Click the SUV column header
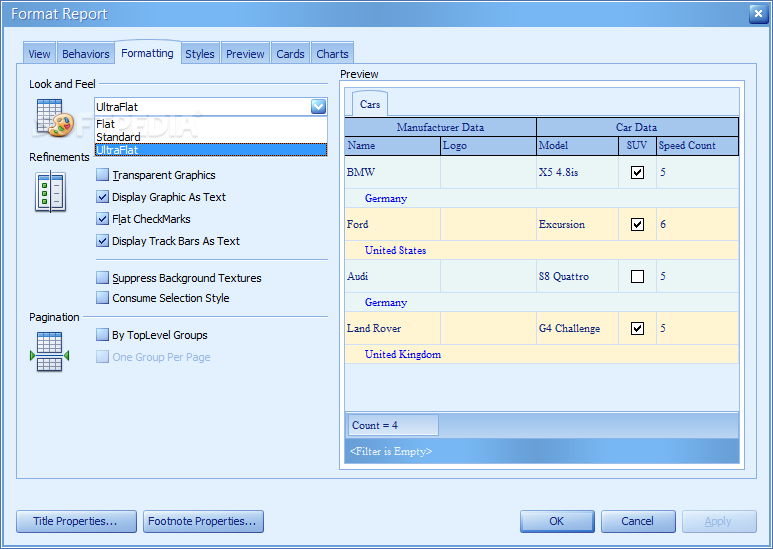This screenshot has height=549, width=773. click(637, 146)
